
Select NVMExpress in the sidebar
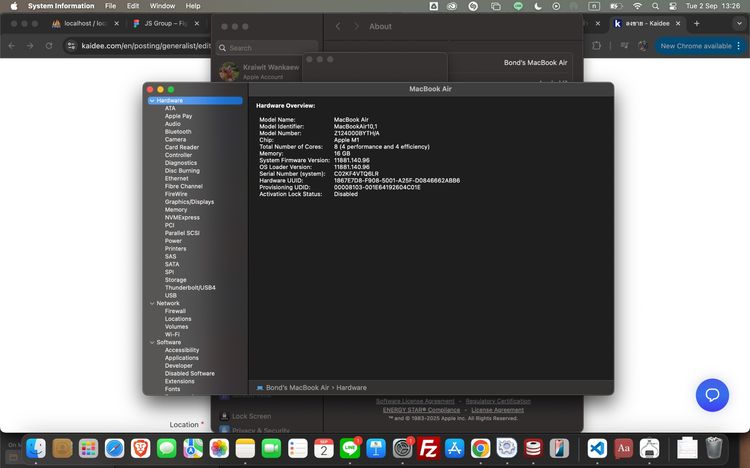(x=182, y=217)
